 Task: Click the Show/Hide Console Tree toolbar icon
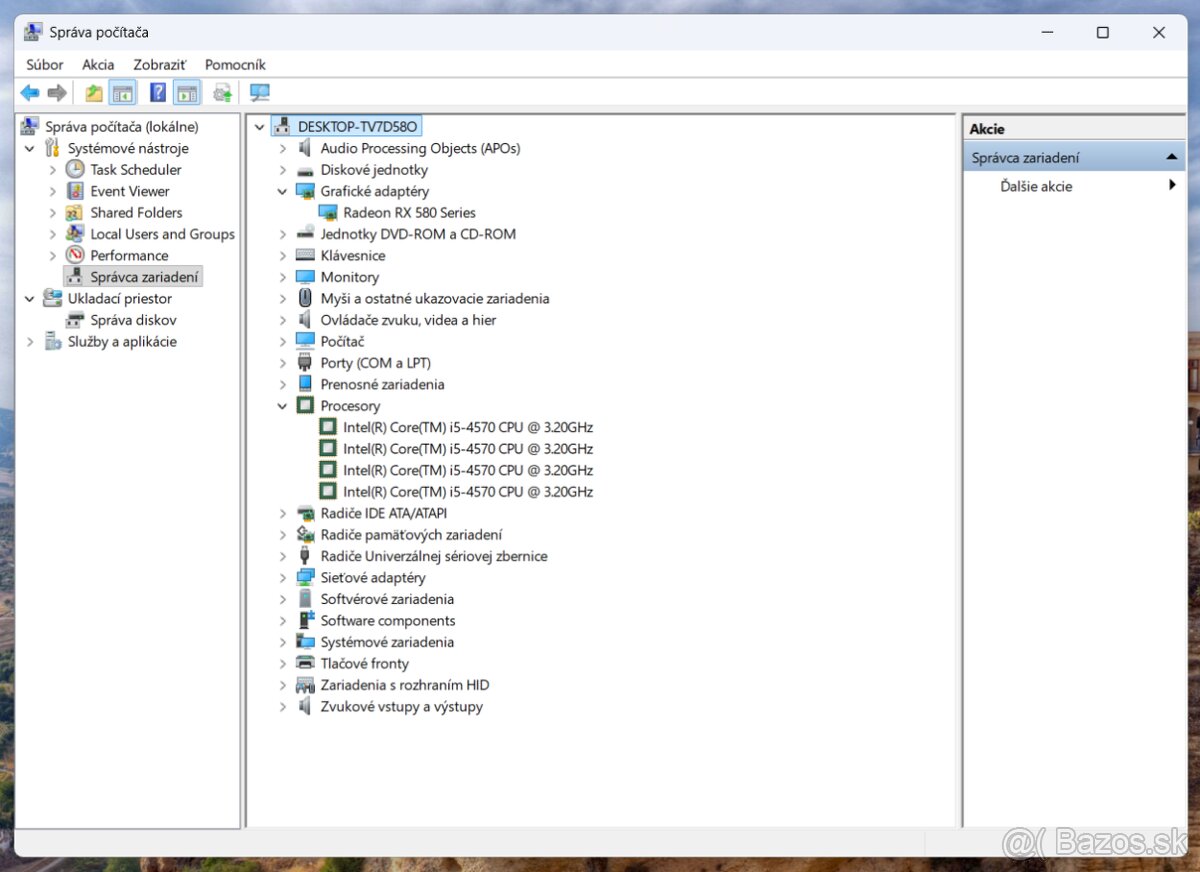tap(122, 93)
